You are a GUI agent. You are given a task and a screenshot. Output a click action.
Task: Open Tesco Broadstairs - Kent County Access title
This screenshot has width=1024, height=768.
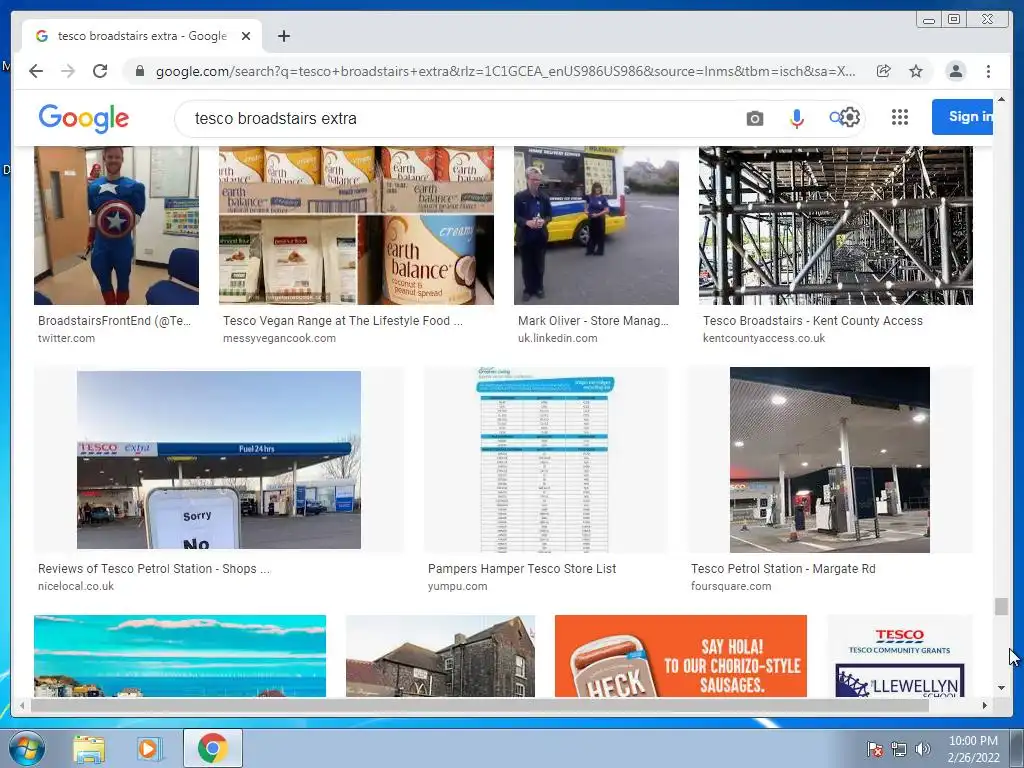pyautogui.click(x=812, y=321)
